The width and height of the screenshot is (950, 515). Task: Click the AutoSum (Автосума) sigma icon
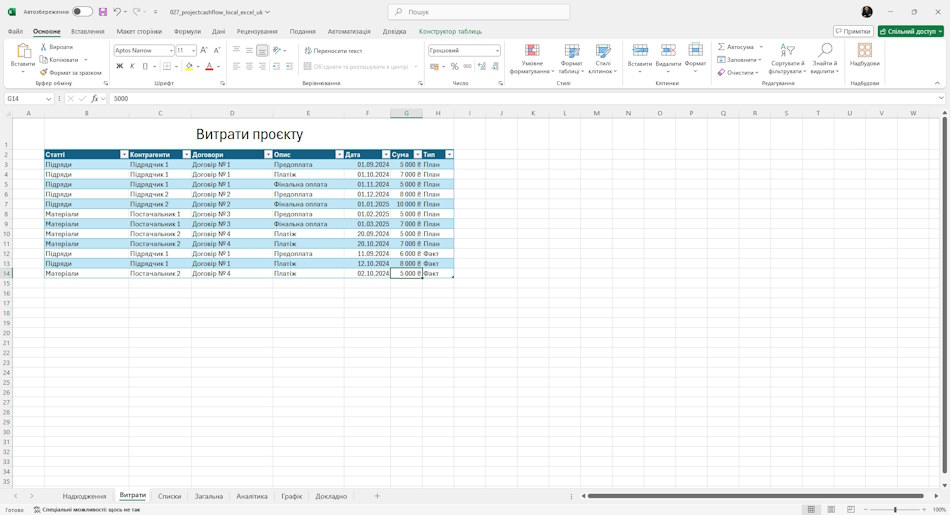721,47
